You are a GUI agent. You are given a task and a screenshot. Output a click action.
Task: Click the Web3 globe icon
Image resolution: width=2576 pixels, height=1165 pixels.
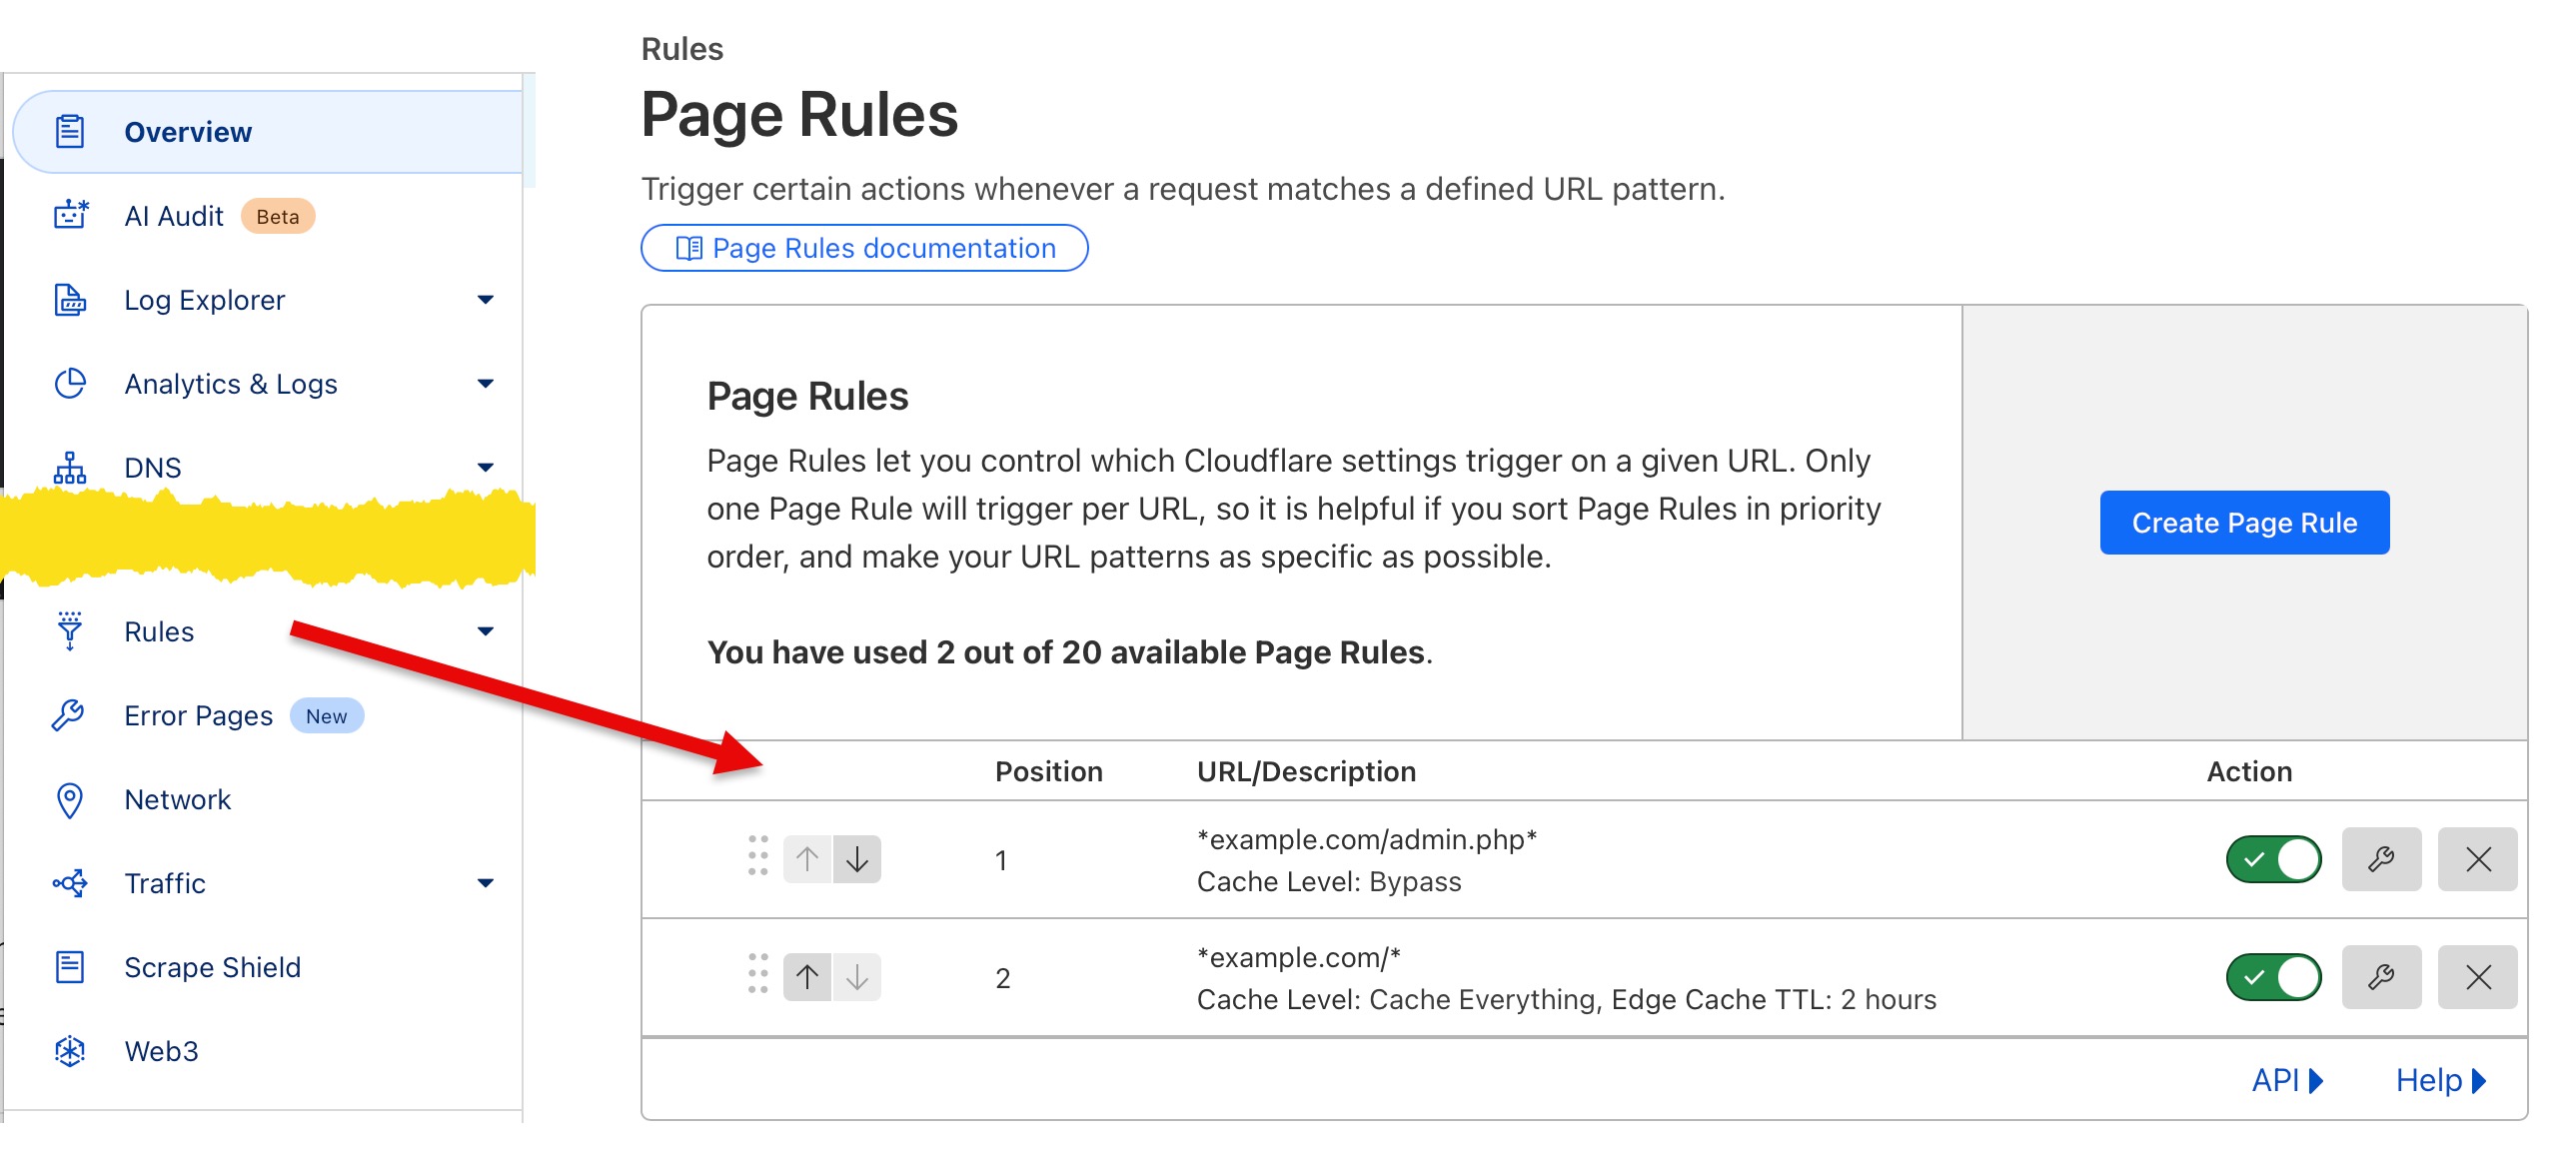(x=69, y=1051)
